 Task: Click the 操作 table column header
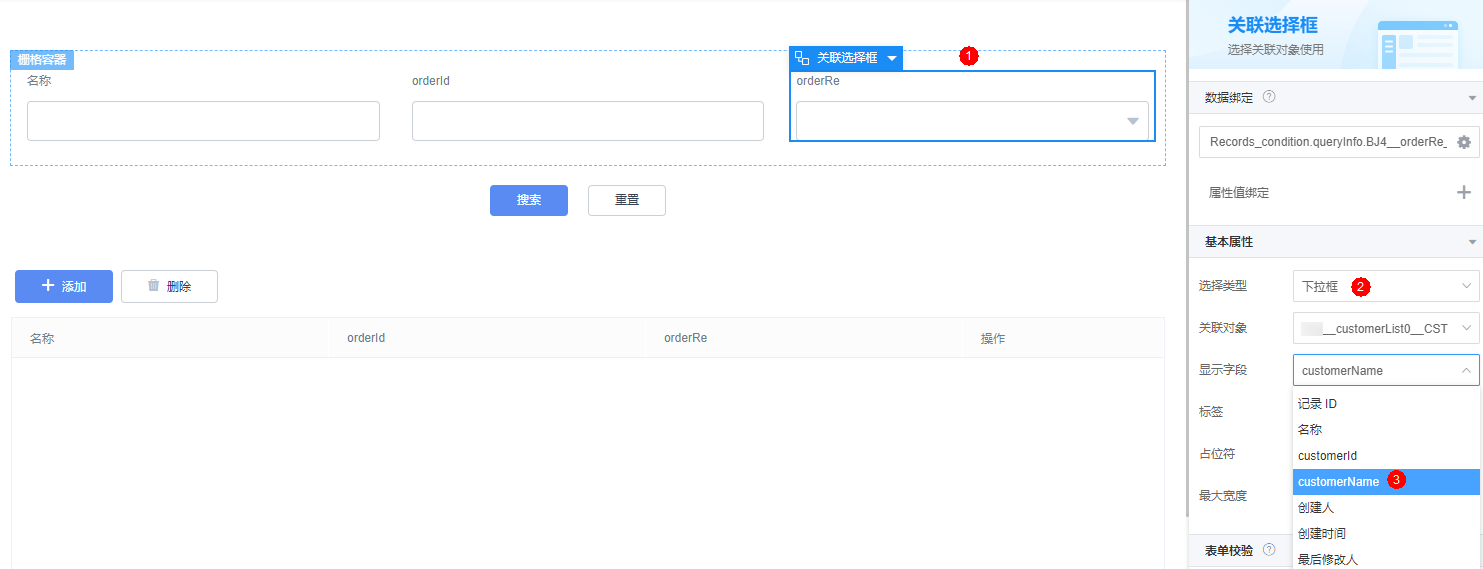993,339
